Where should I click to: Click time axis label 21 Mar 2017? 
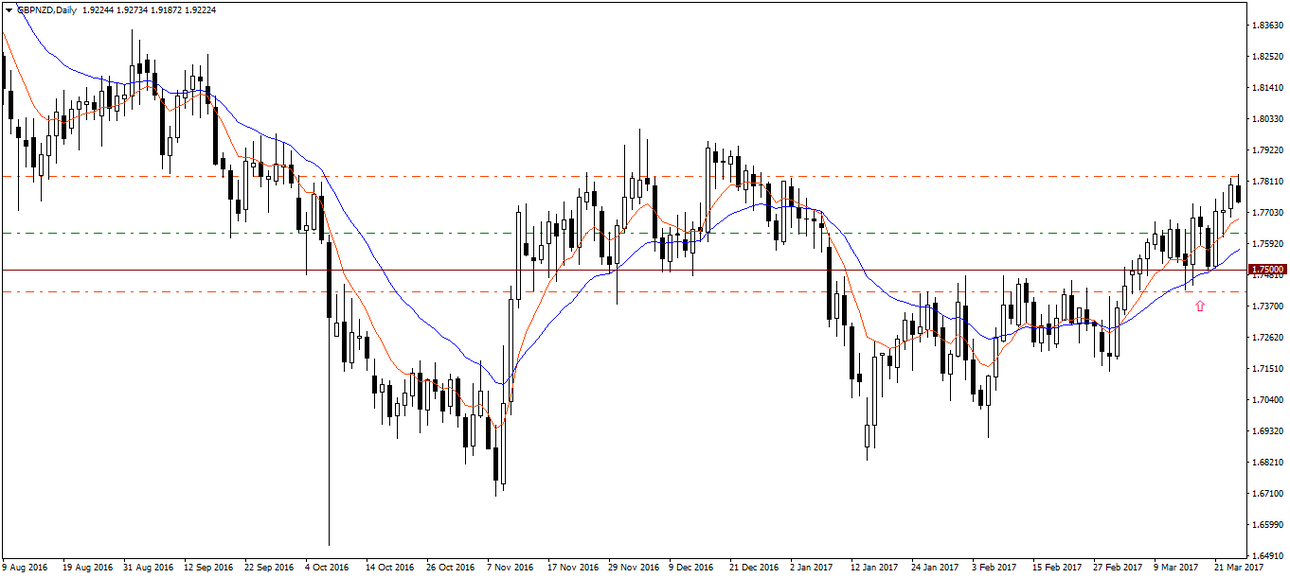1240,567
